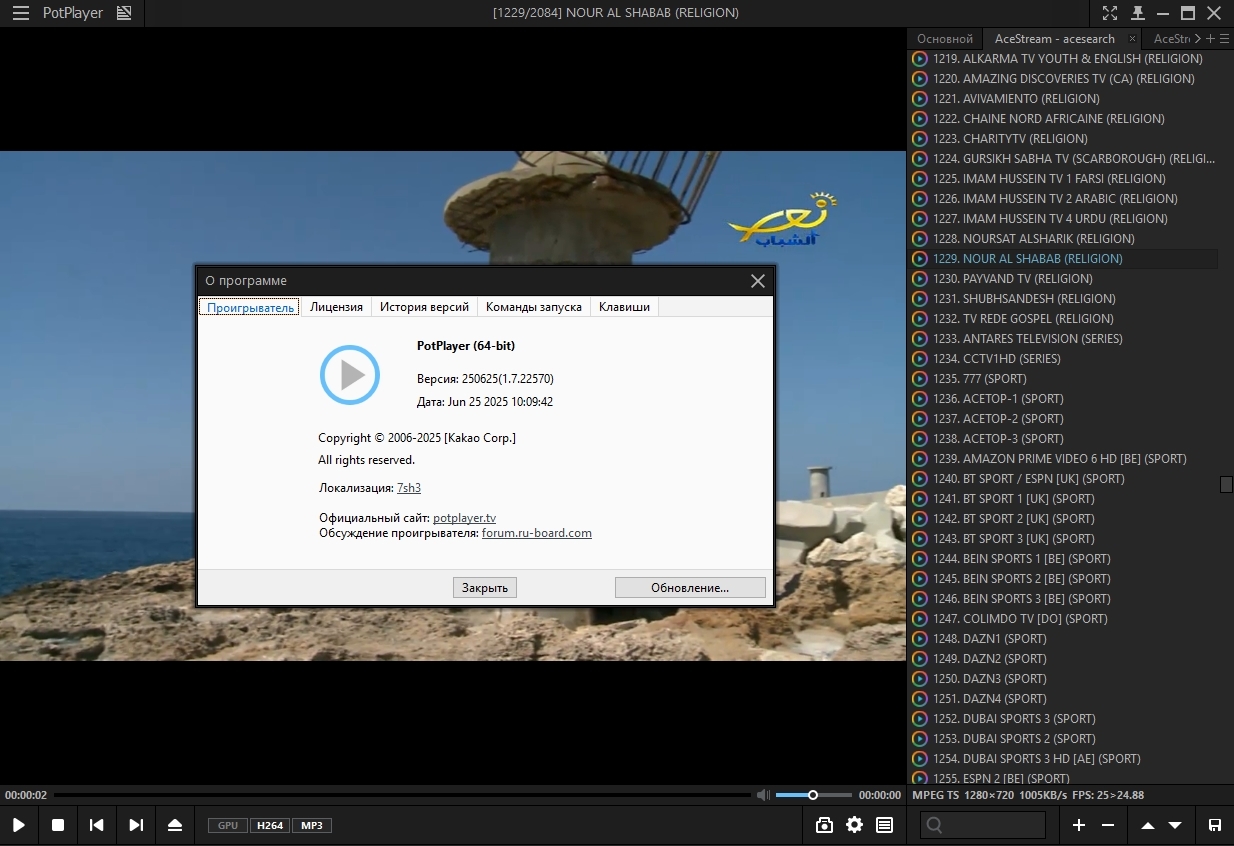The width and height of the screenshot is (1234, 846).
Task: Capture a screenshot with the camera icon
Action: coord(824,825)
